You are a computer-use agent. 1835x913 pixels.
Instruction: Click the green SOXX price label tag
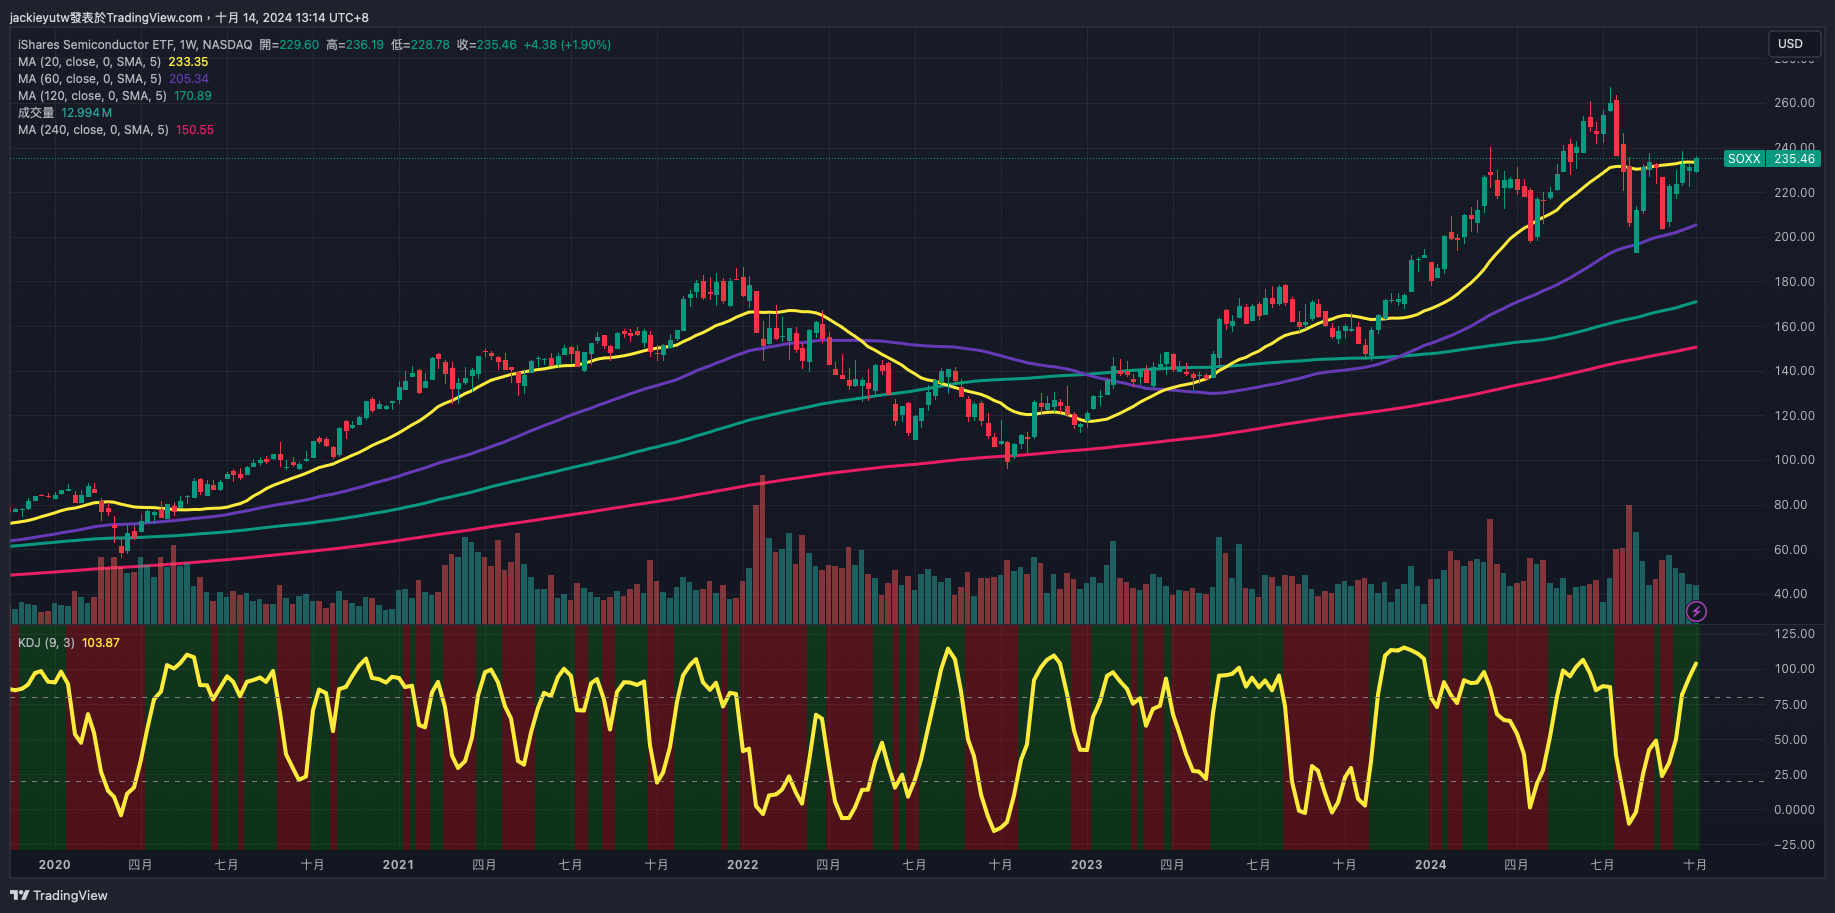click(1772, 159)
